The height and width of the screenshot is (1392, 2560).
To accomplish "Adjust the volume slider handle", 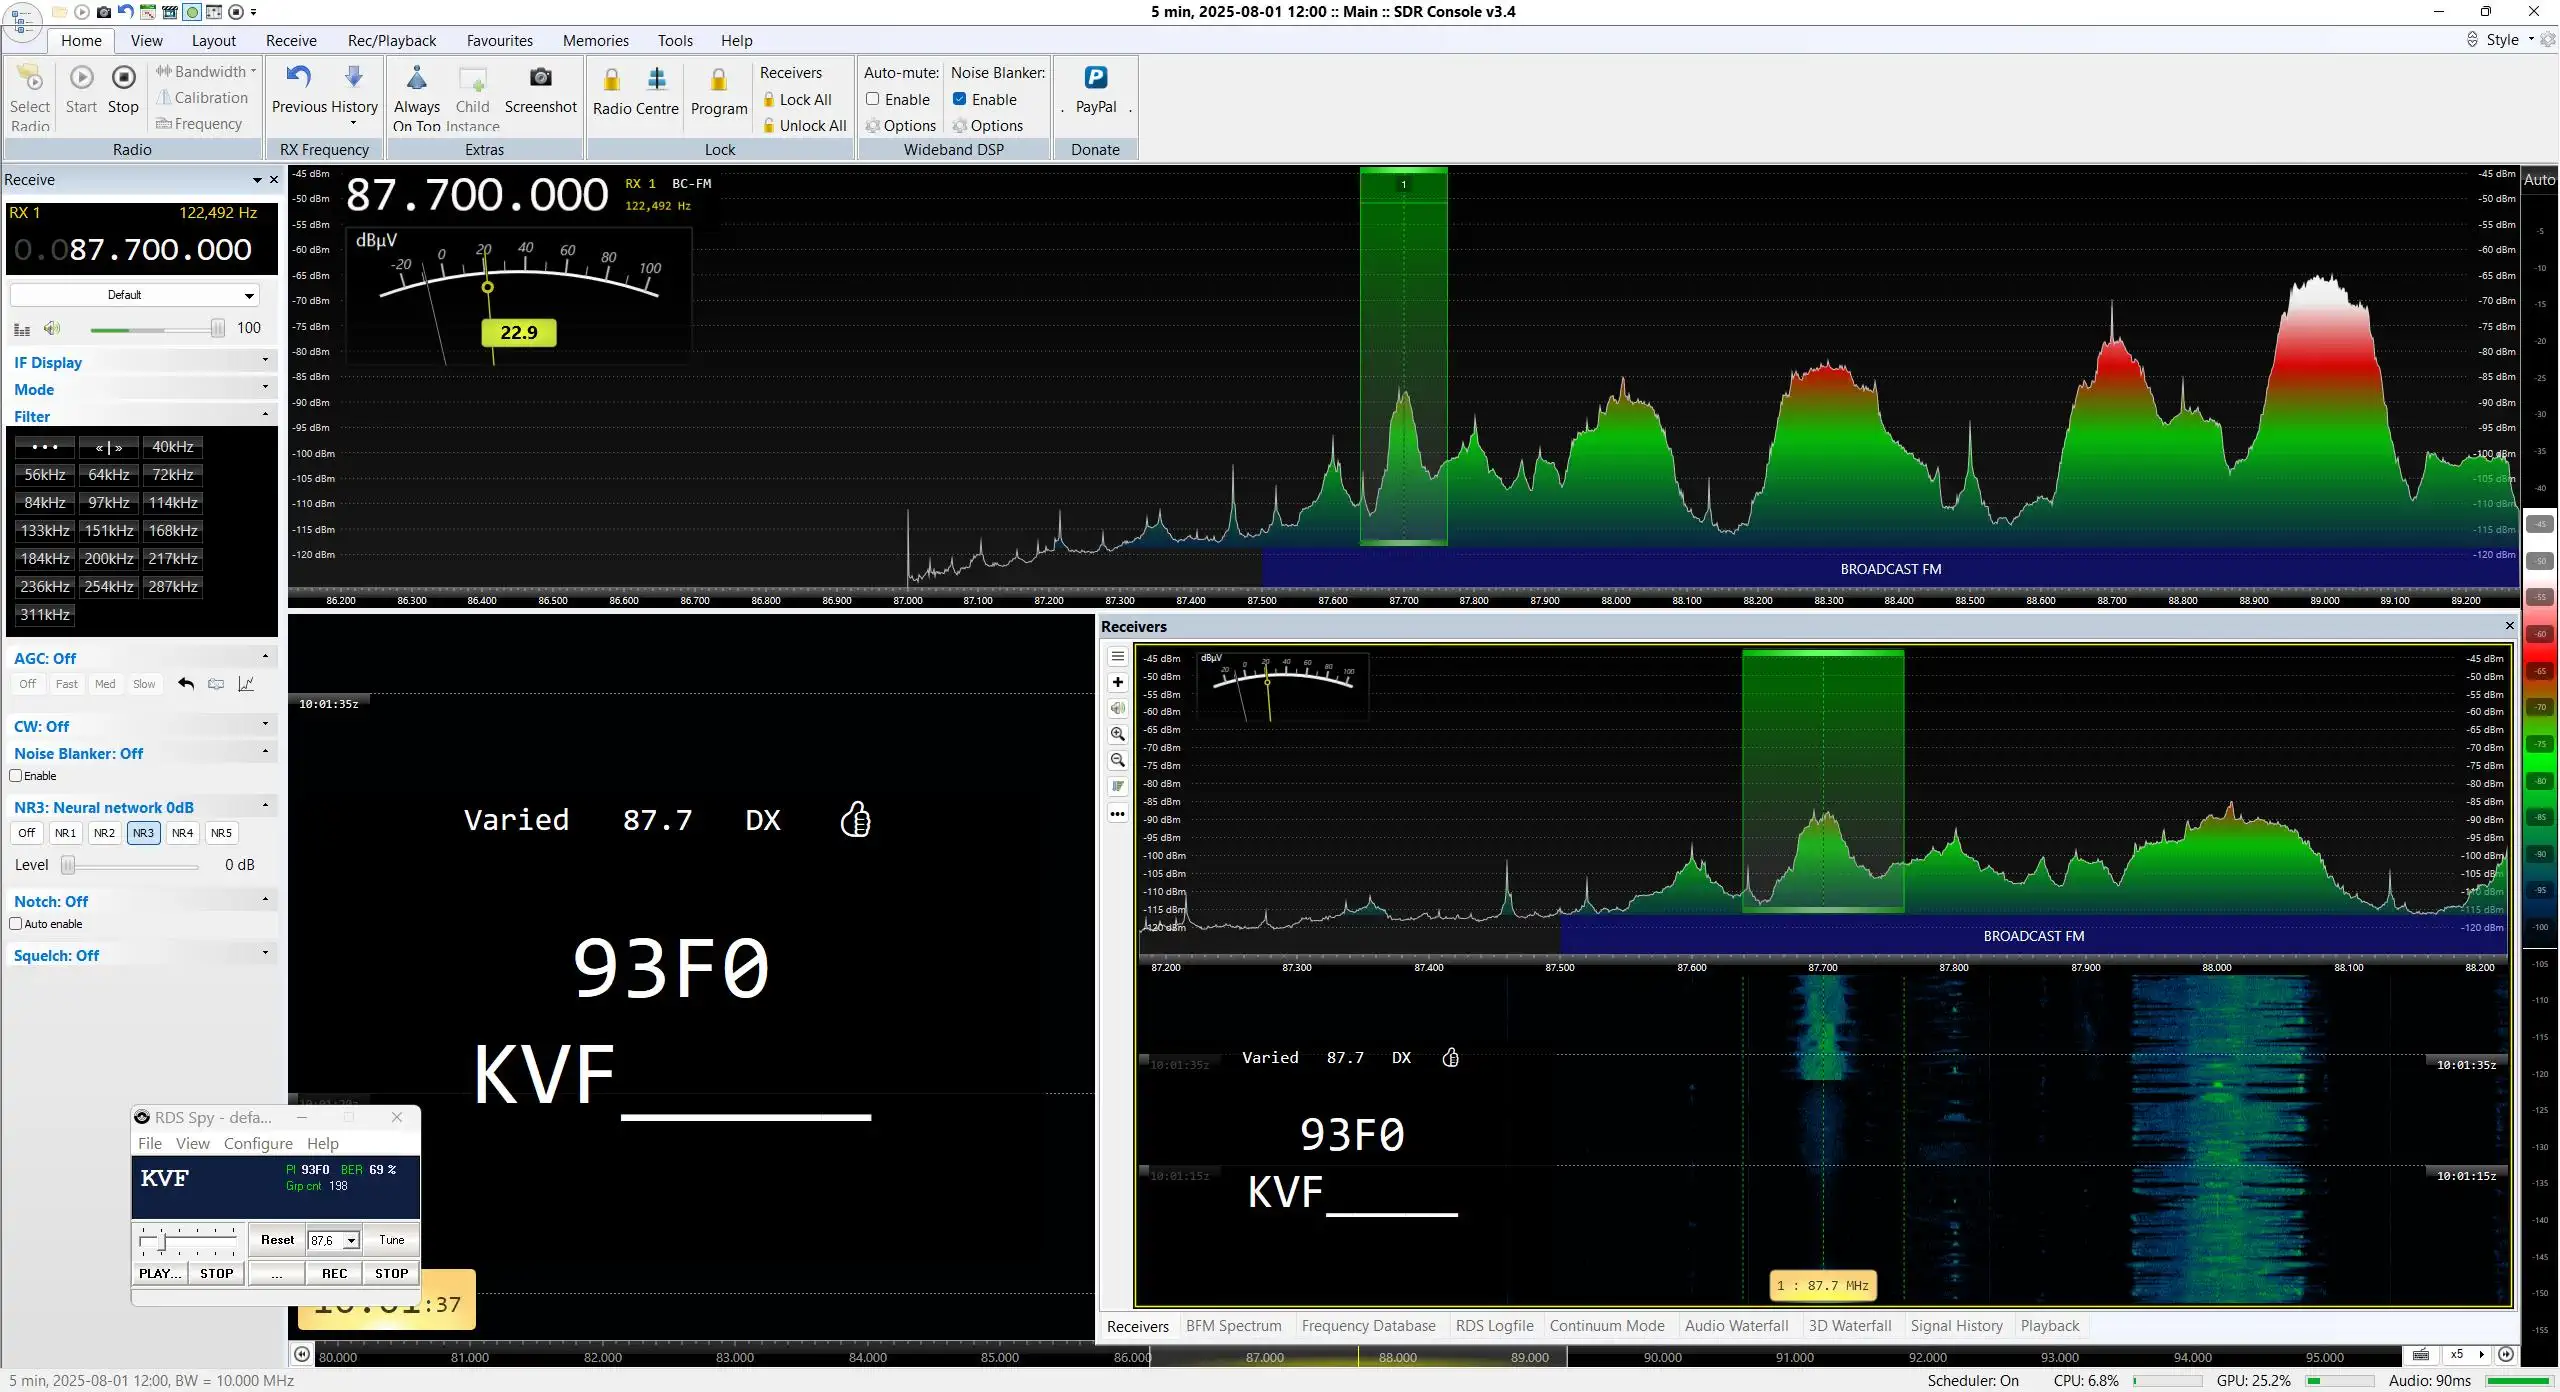I will click(217, 328).
